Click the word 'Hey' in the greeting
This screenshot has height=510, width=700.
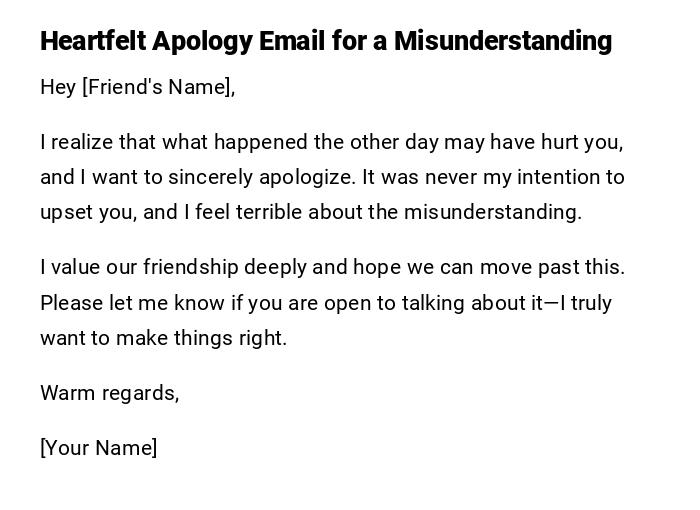tap(58, 87)
